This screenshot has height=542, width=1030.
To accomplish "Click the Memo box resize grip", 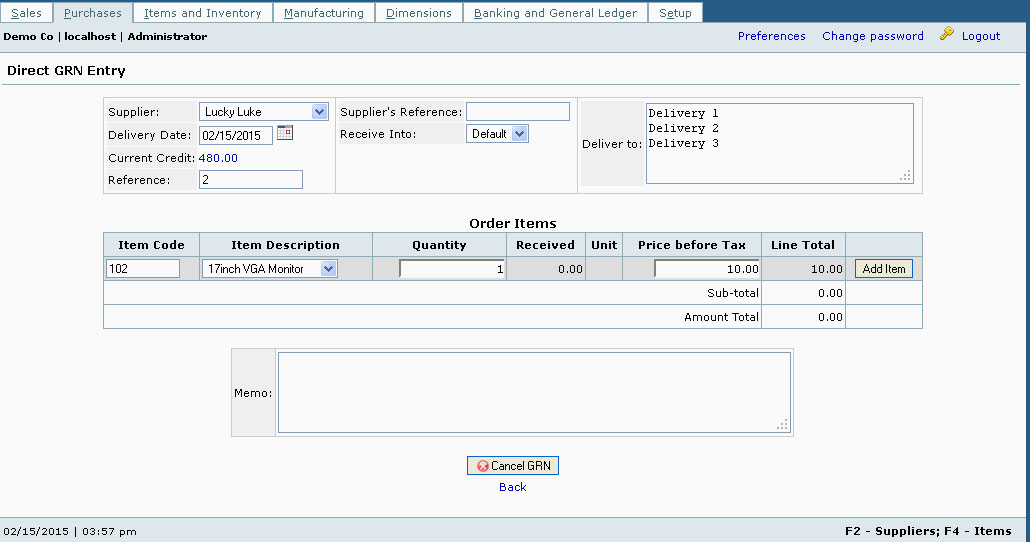I will point(783,425).
